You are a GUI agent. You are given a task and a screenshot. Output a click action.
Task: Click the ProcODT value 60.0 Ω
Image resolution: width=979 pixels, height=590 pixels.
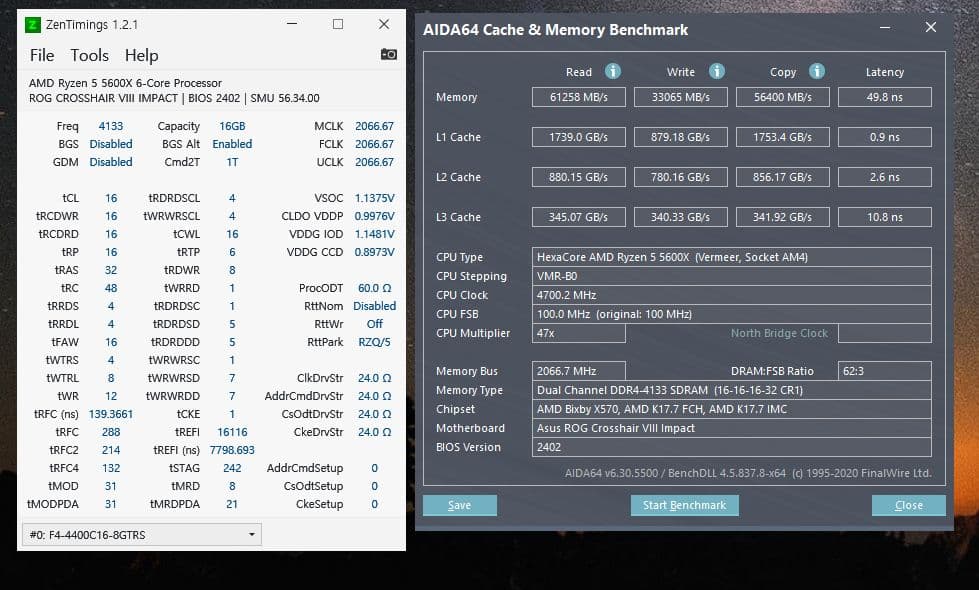point(375,288)
